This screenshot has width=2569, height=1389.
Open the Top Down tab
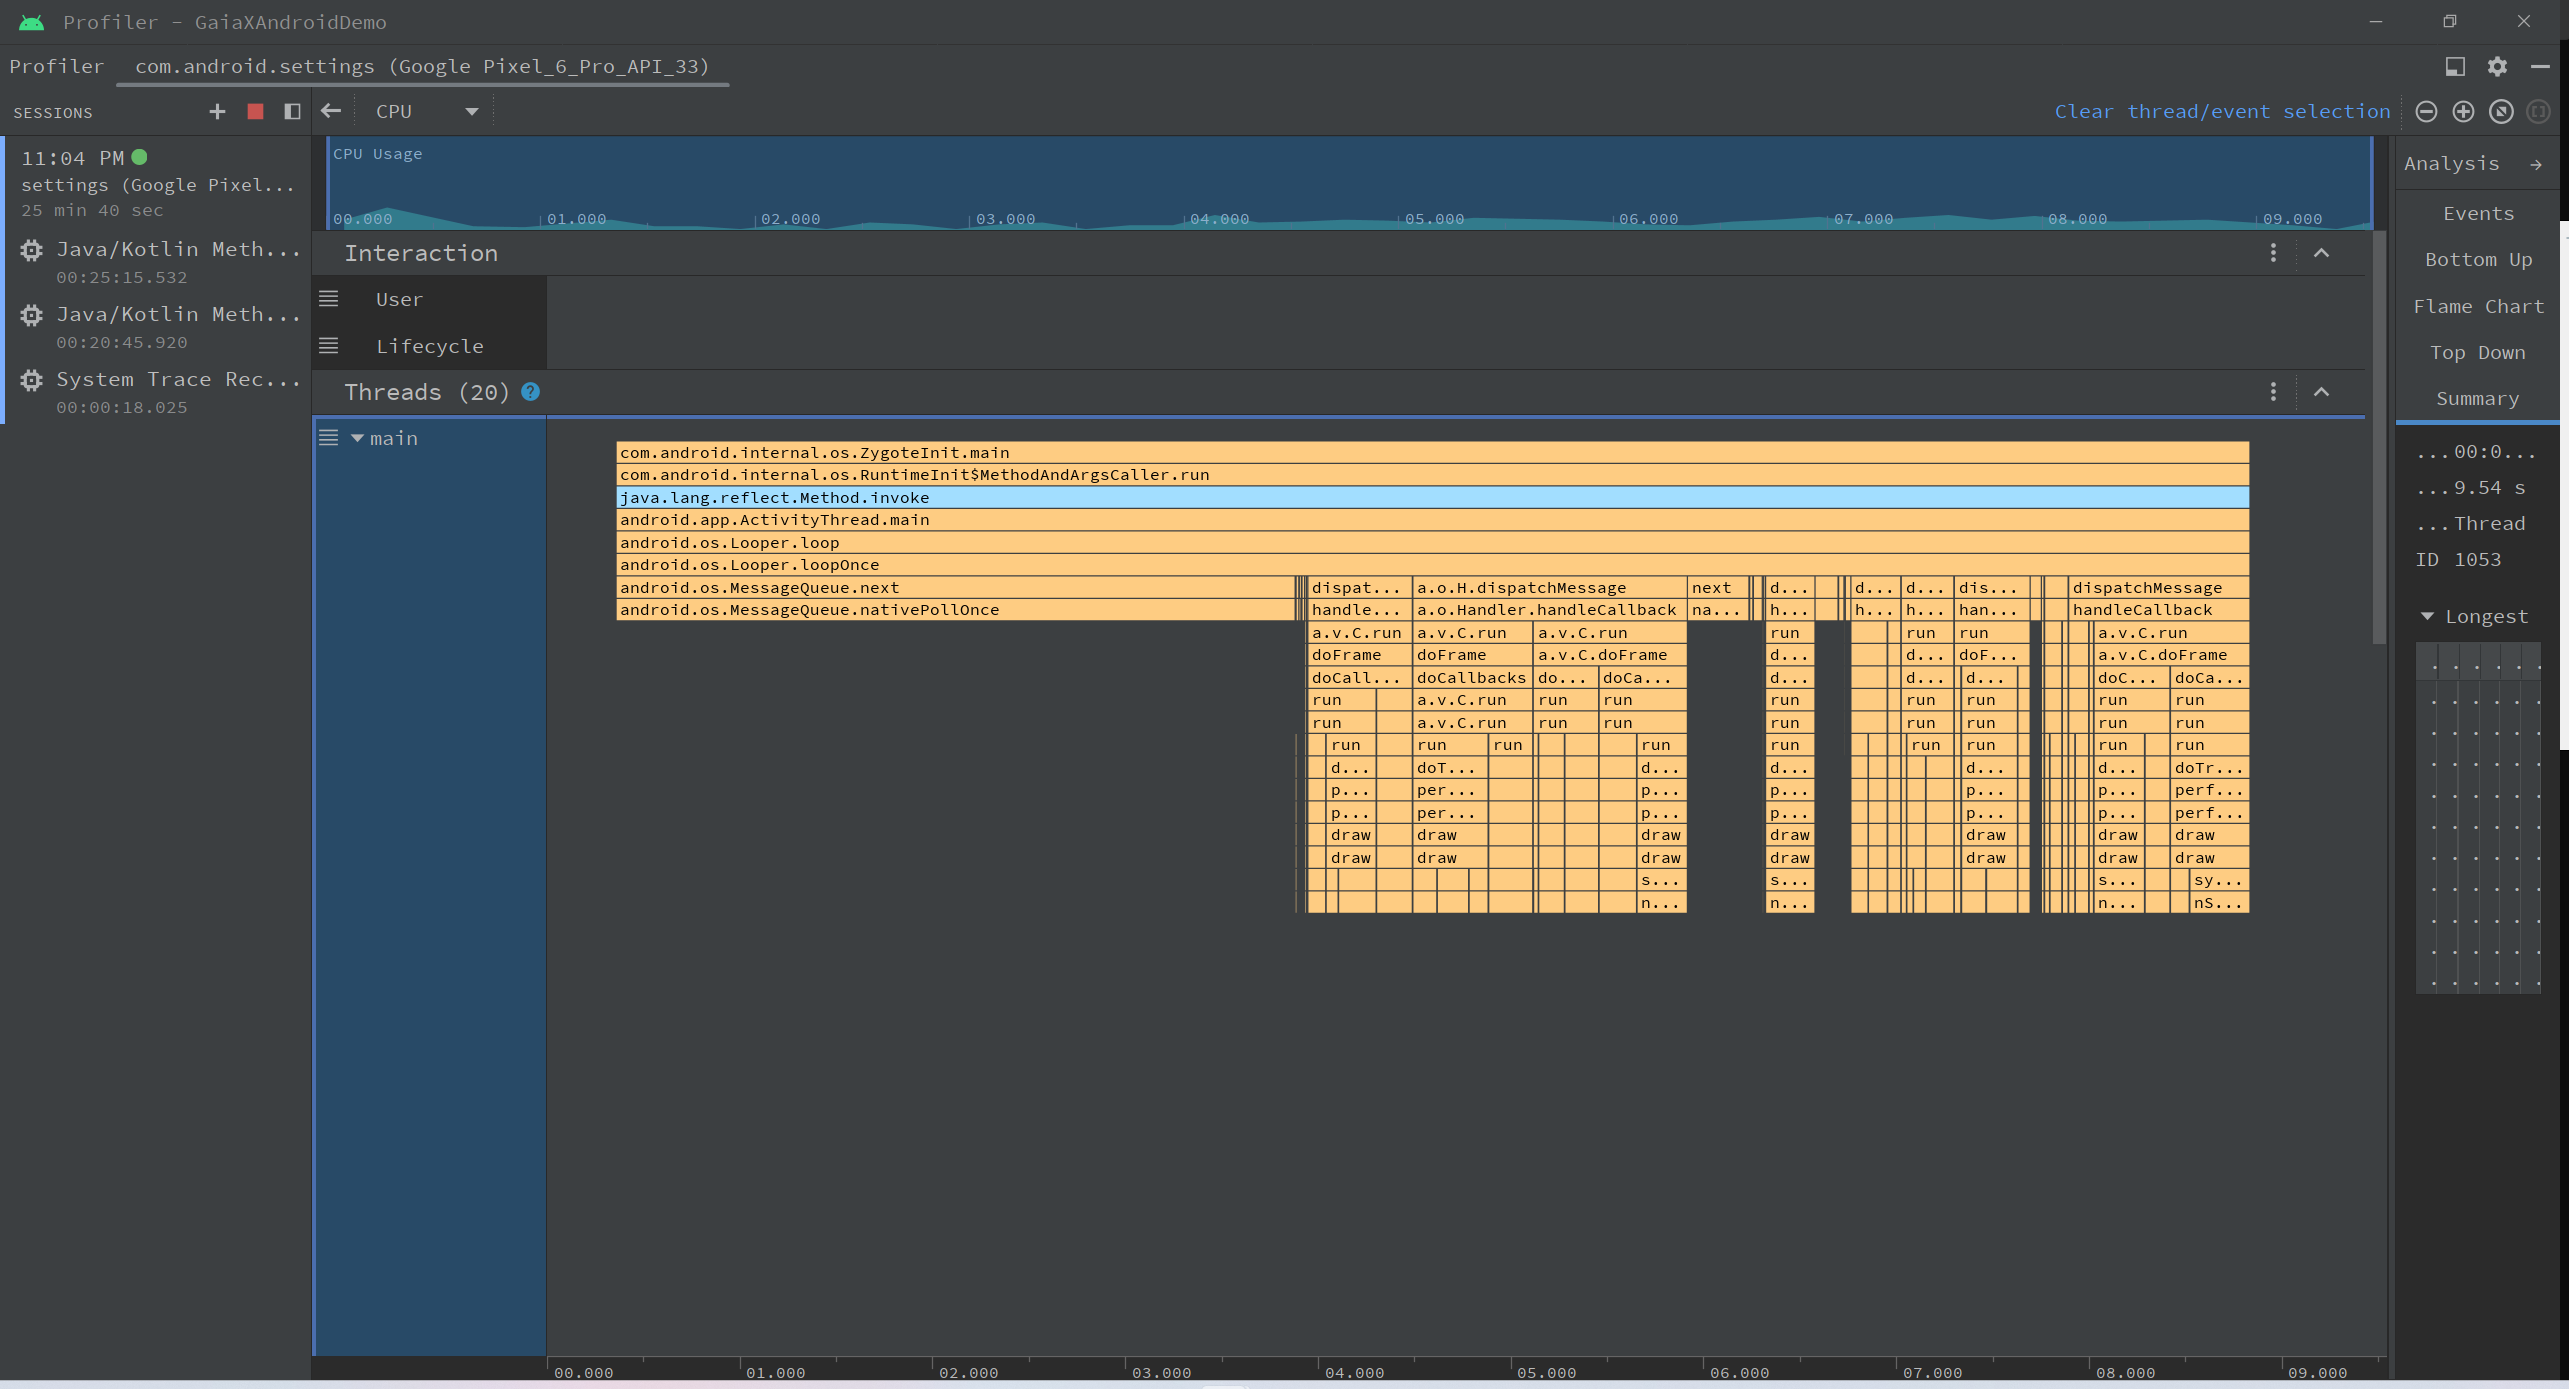2477,352
